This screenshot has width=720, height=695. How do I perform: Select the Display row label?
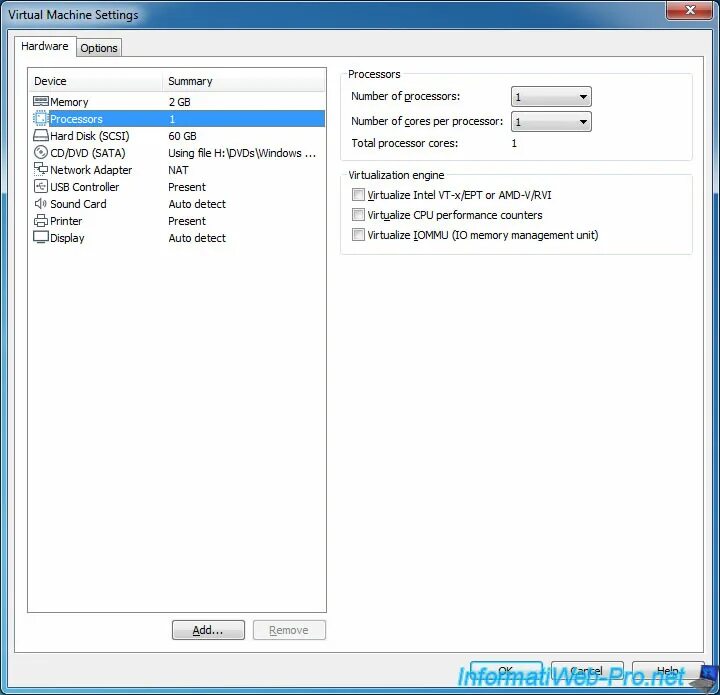[67, 238]
